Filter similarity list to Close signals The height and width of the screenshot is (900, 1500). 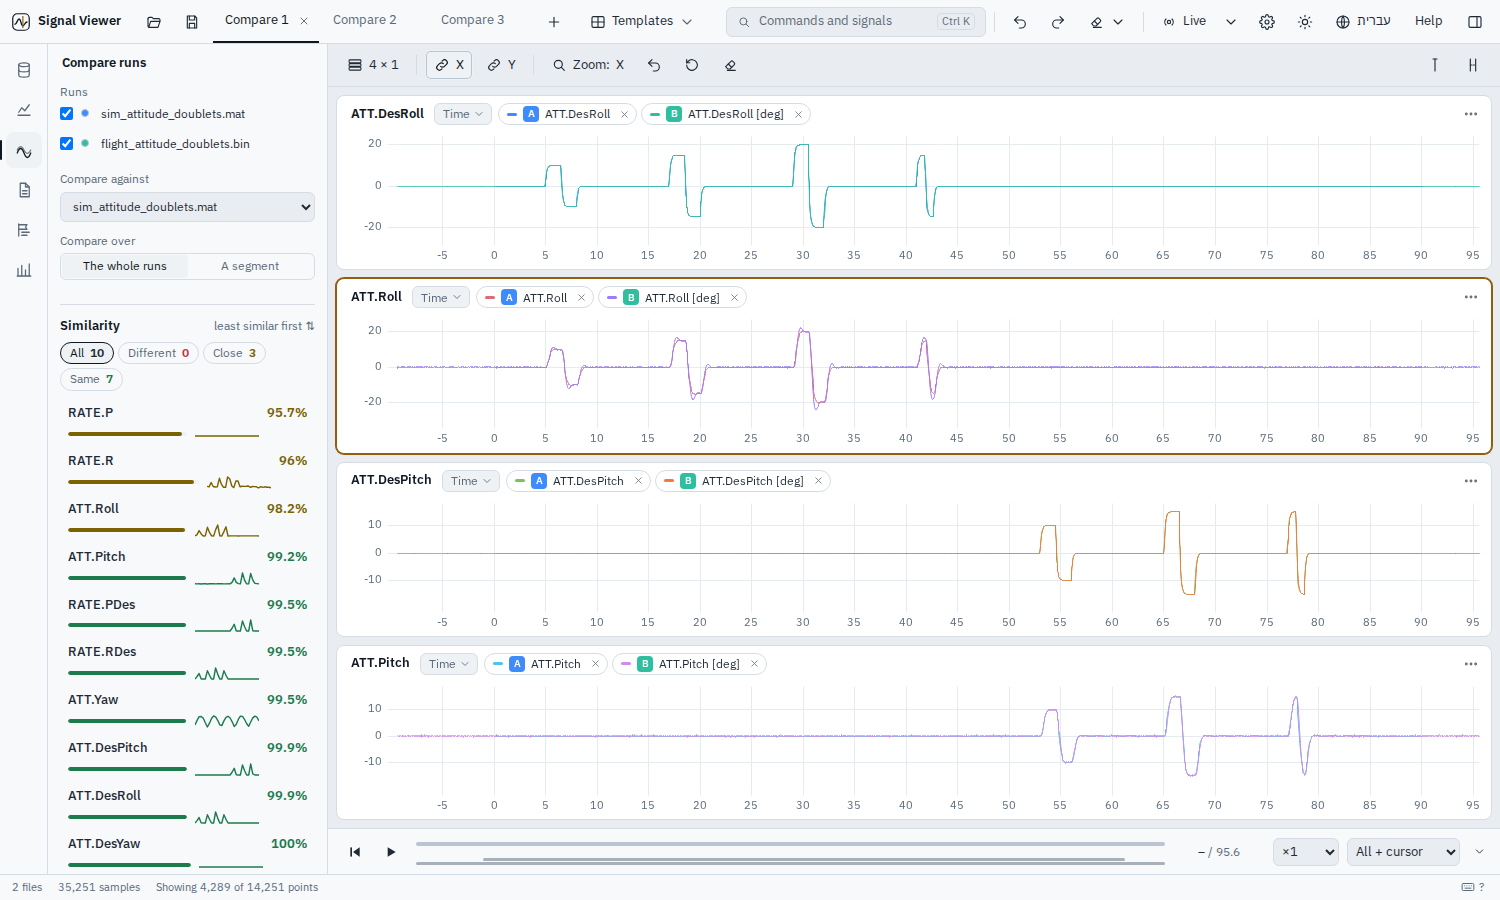coord(234,353)
